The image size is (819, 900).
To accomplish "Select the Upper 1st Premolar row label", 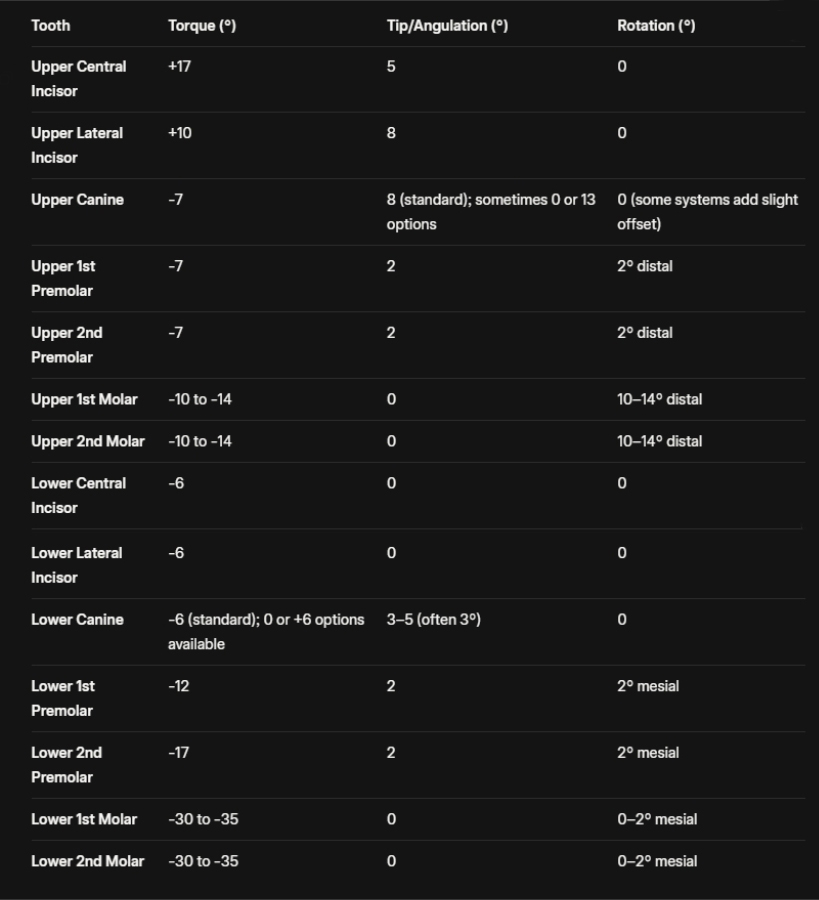I will [63, 278].
